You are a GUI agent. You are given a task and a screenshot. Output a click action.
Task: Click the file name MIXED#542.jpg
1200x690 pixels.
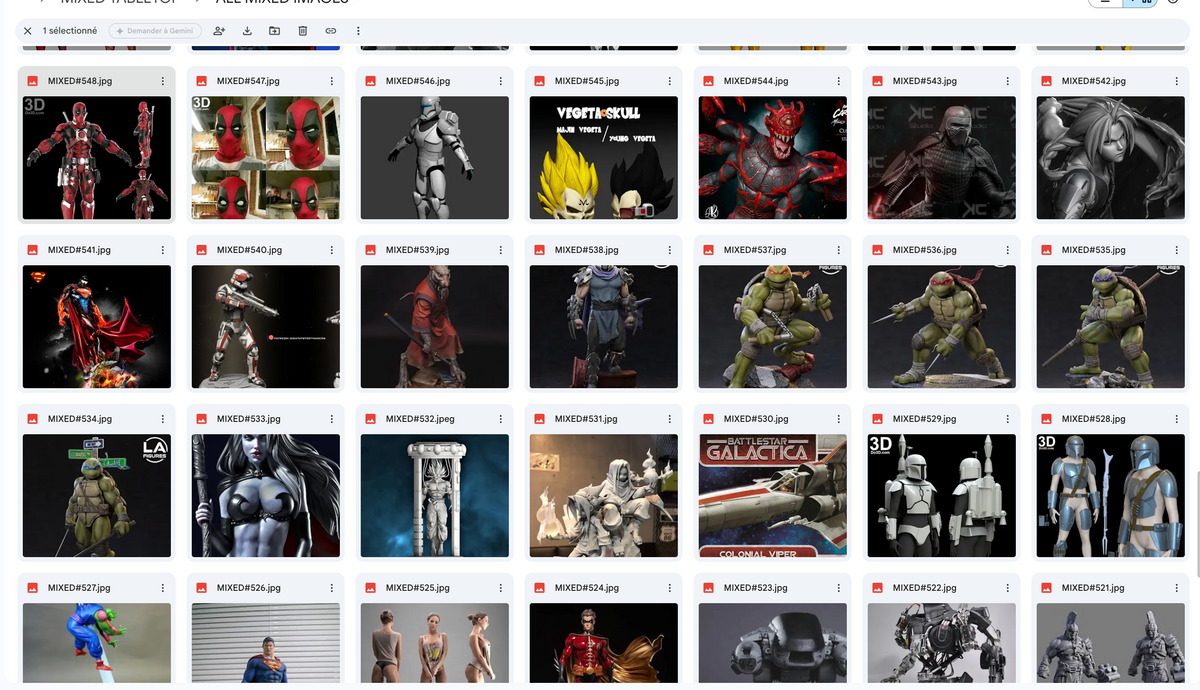click(1094, 81)
